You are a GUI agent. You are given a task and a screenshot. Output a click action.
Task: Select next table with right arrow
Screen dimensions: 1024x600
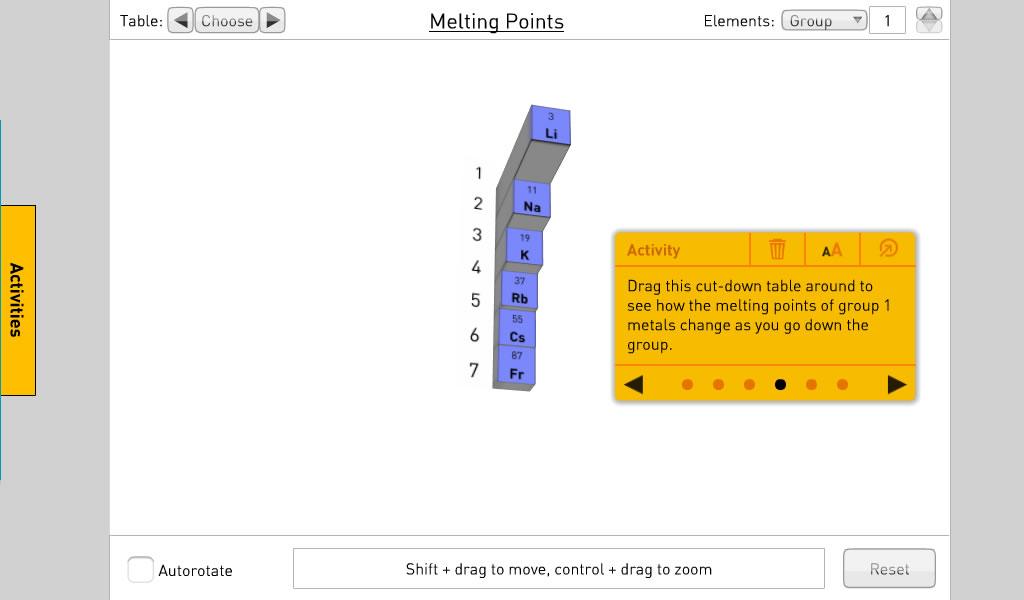[x=272, y=21]
